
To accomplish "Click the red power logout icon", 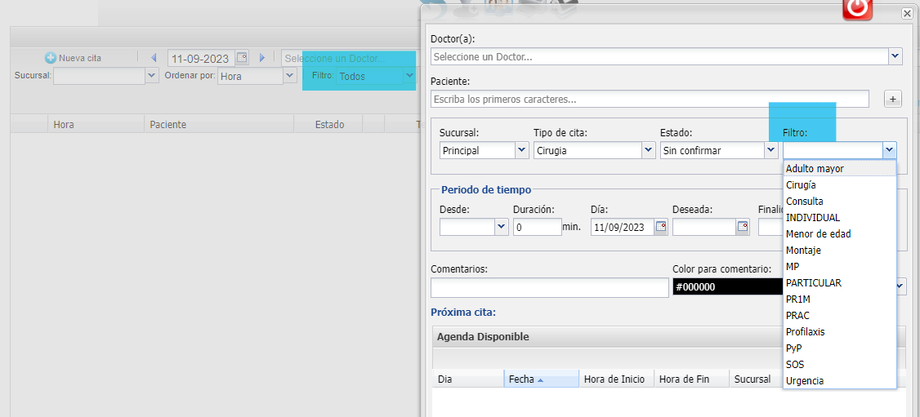I will (x=858, y=9).
